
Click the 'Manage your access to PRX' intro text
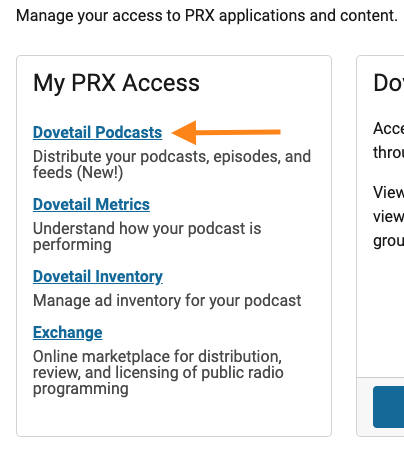point(207,16)
